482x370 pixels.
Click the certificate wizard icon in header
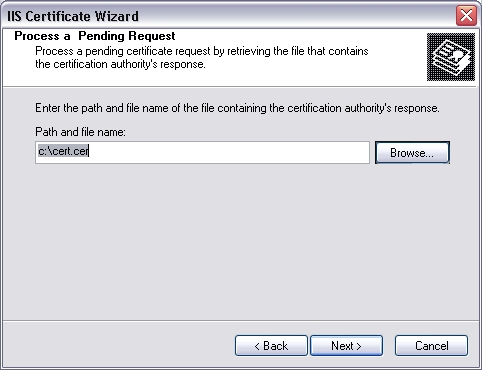(451, 57)
